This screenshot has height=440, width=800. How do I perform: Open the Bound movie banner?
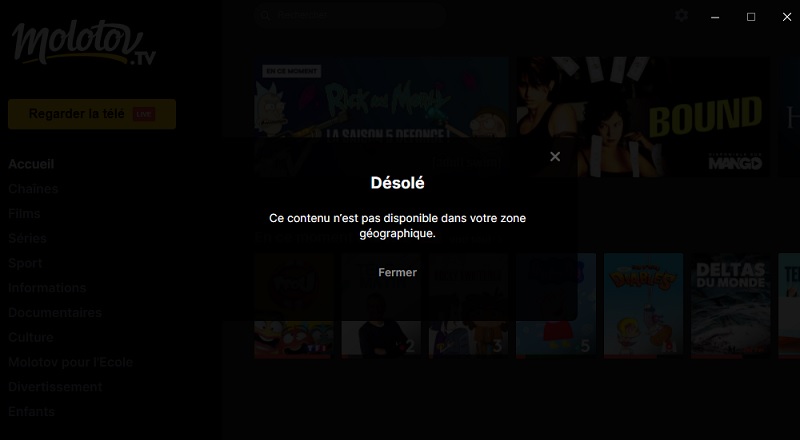pyautogui.click(x=642, y=116)
